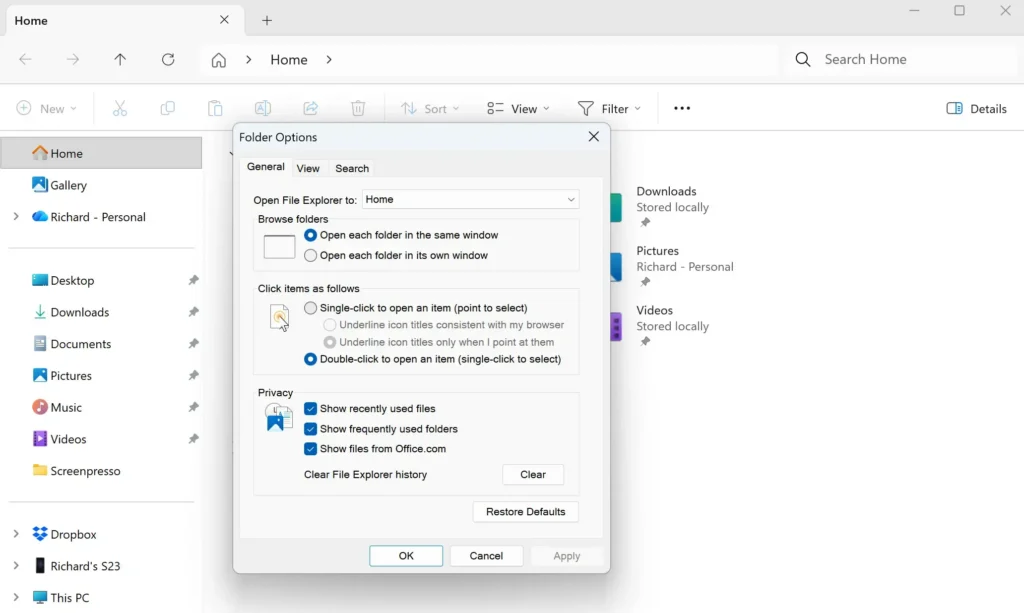This screenshot has width=1024, height=613.
Task: Open Dropbox in the sidebar
Action: click(x=73, y=534)
